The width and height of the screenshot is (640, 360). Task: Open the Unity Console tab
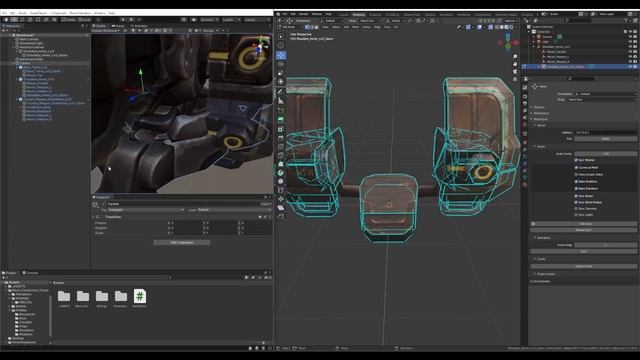point(31,273)
